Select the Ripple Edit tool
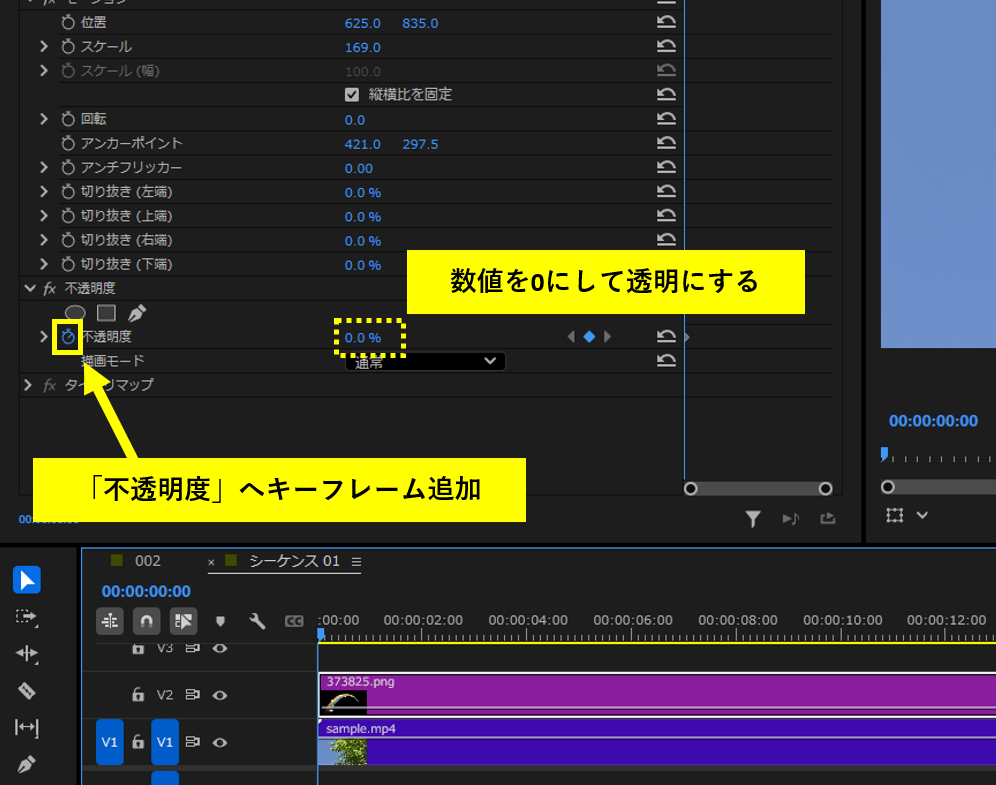The height and width of the screenshot is (785, 996). click(27, 654)
